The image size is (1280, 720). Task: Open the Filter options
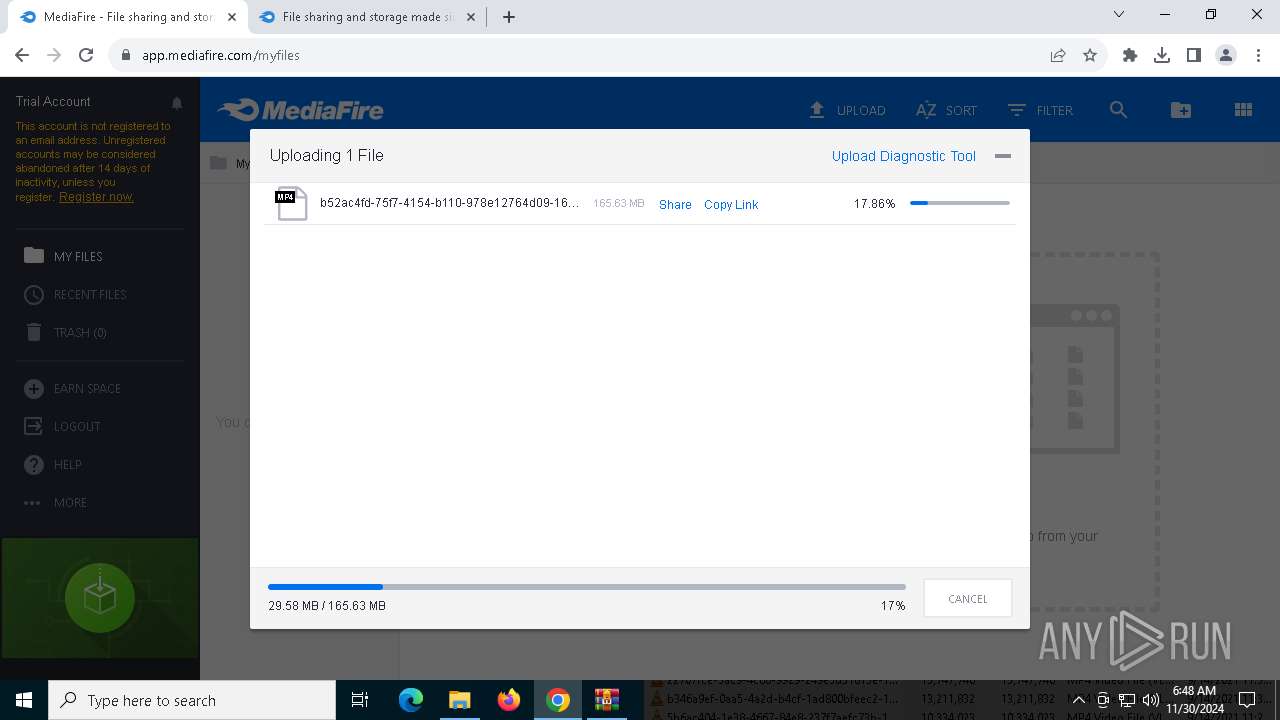(x=1040, y=110)
